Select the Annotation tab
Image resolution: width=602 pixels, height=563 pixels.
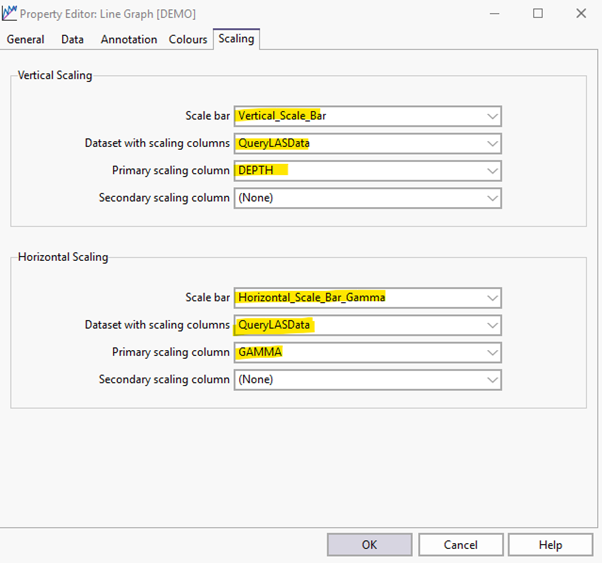pyautogui.click(x=129, y=40)
